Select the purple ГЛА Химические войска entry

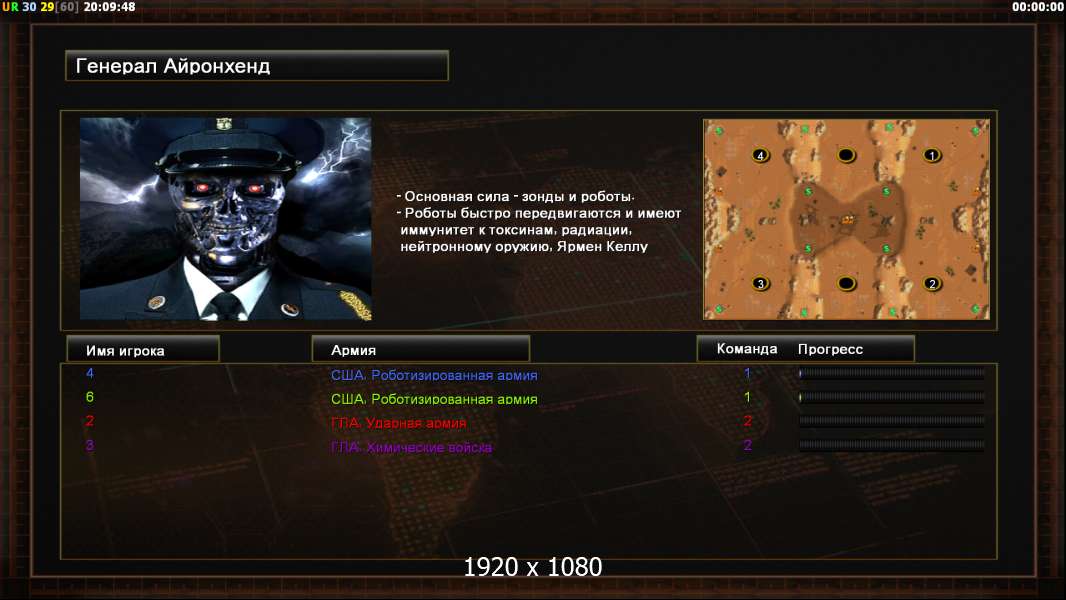(411, 447)
